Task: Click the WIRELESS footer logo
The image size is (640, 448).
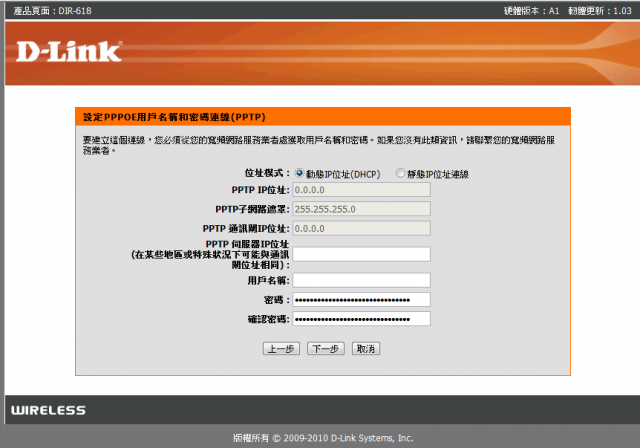Action: [x=48, y=410]
